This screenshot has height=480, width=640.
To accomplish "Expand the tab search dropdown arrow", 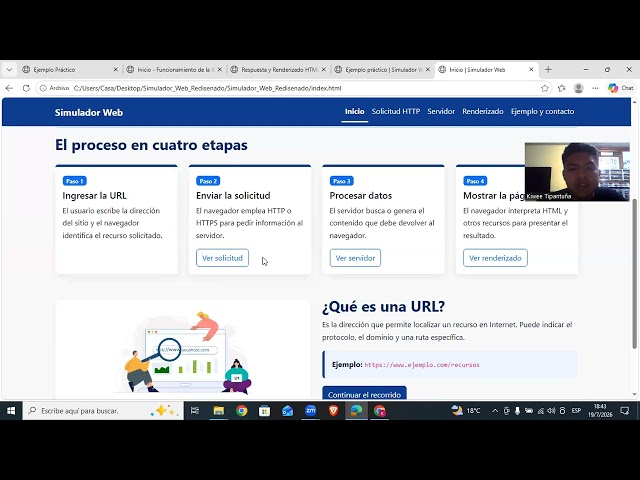I will pos(9,70).
